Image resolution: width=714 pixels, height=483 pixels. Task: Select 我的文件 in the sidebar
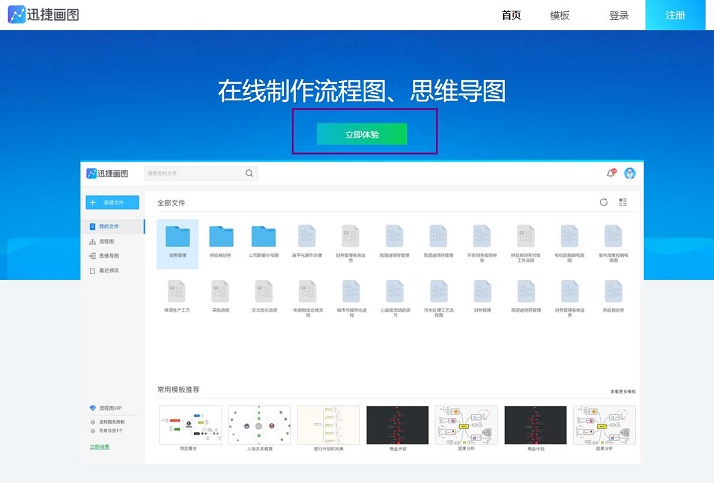(x=113, y=226)
